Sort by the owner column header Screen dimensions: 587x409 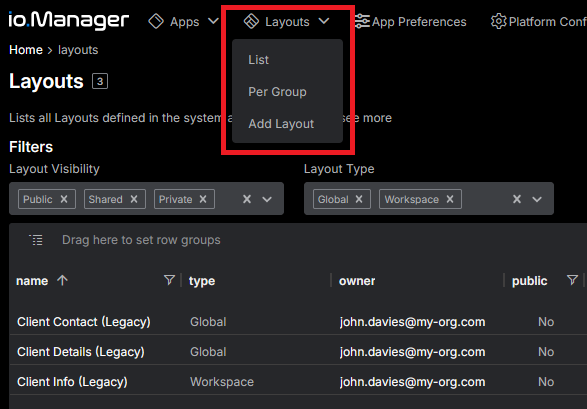(x=357, y=281)
